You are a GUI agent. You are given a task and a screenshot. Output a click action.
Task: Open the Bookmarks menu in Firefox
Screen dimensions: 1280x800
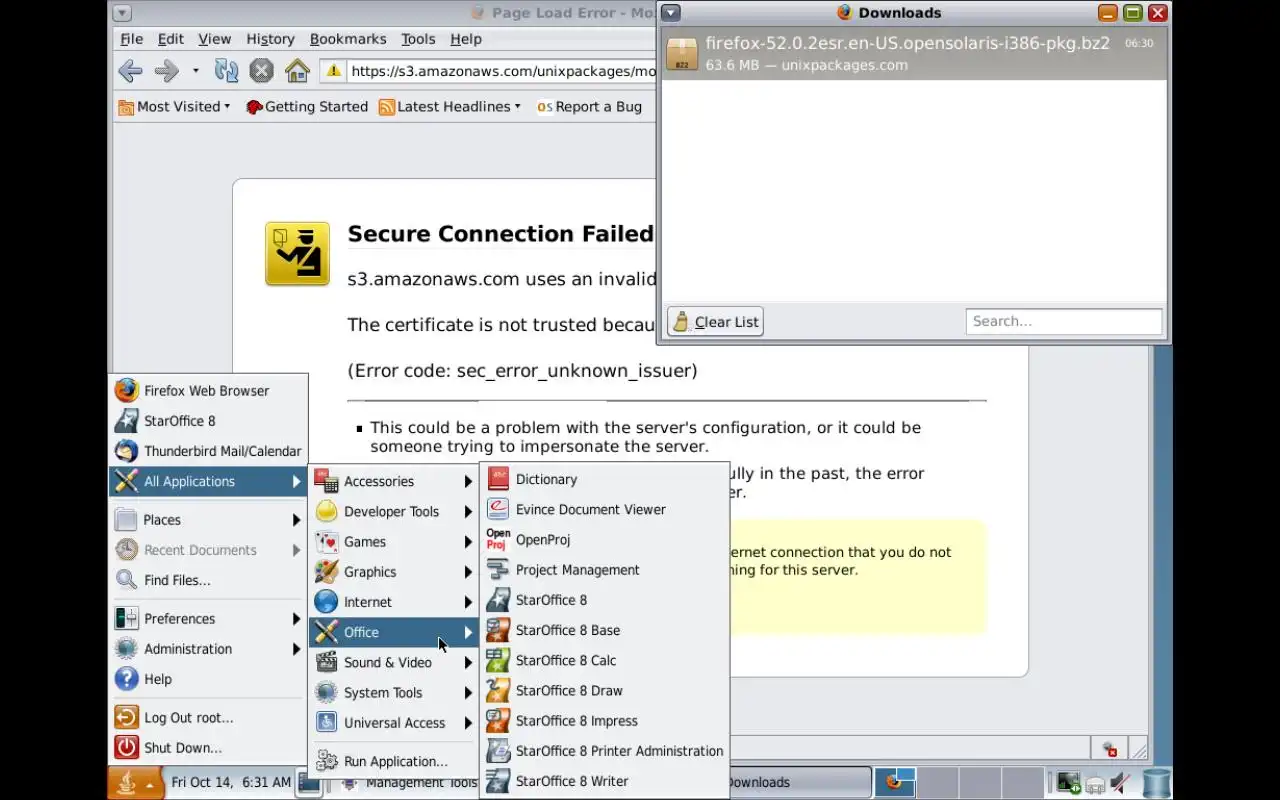tap(348, 39)
